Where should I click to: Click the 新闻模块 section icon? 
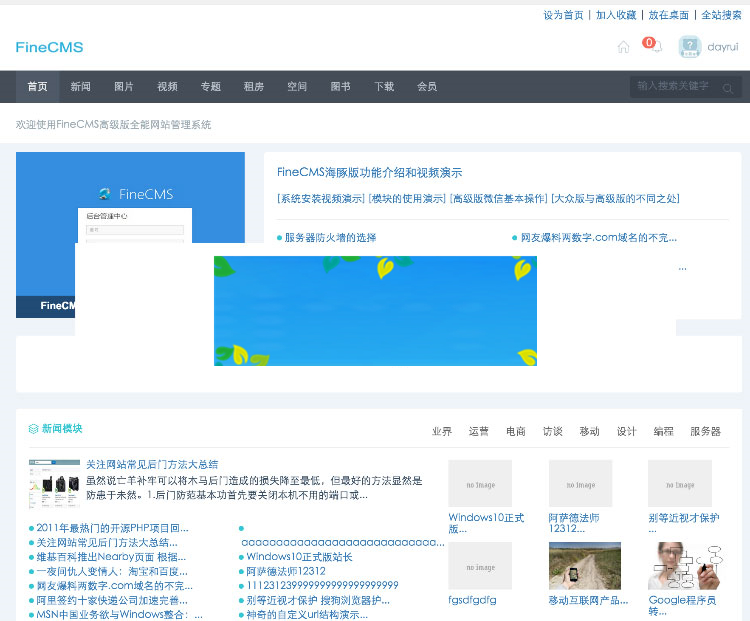pos(33,429)
